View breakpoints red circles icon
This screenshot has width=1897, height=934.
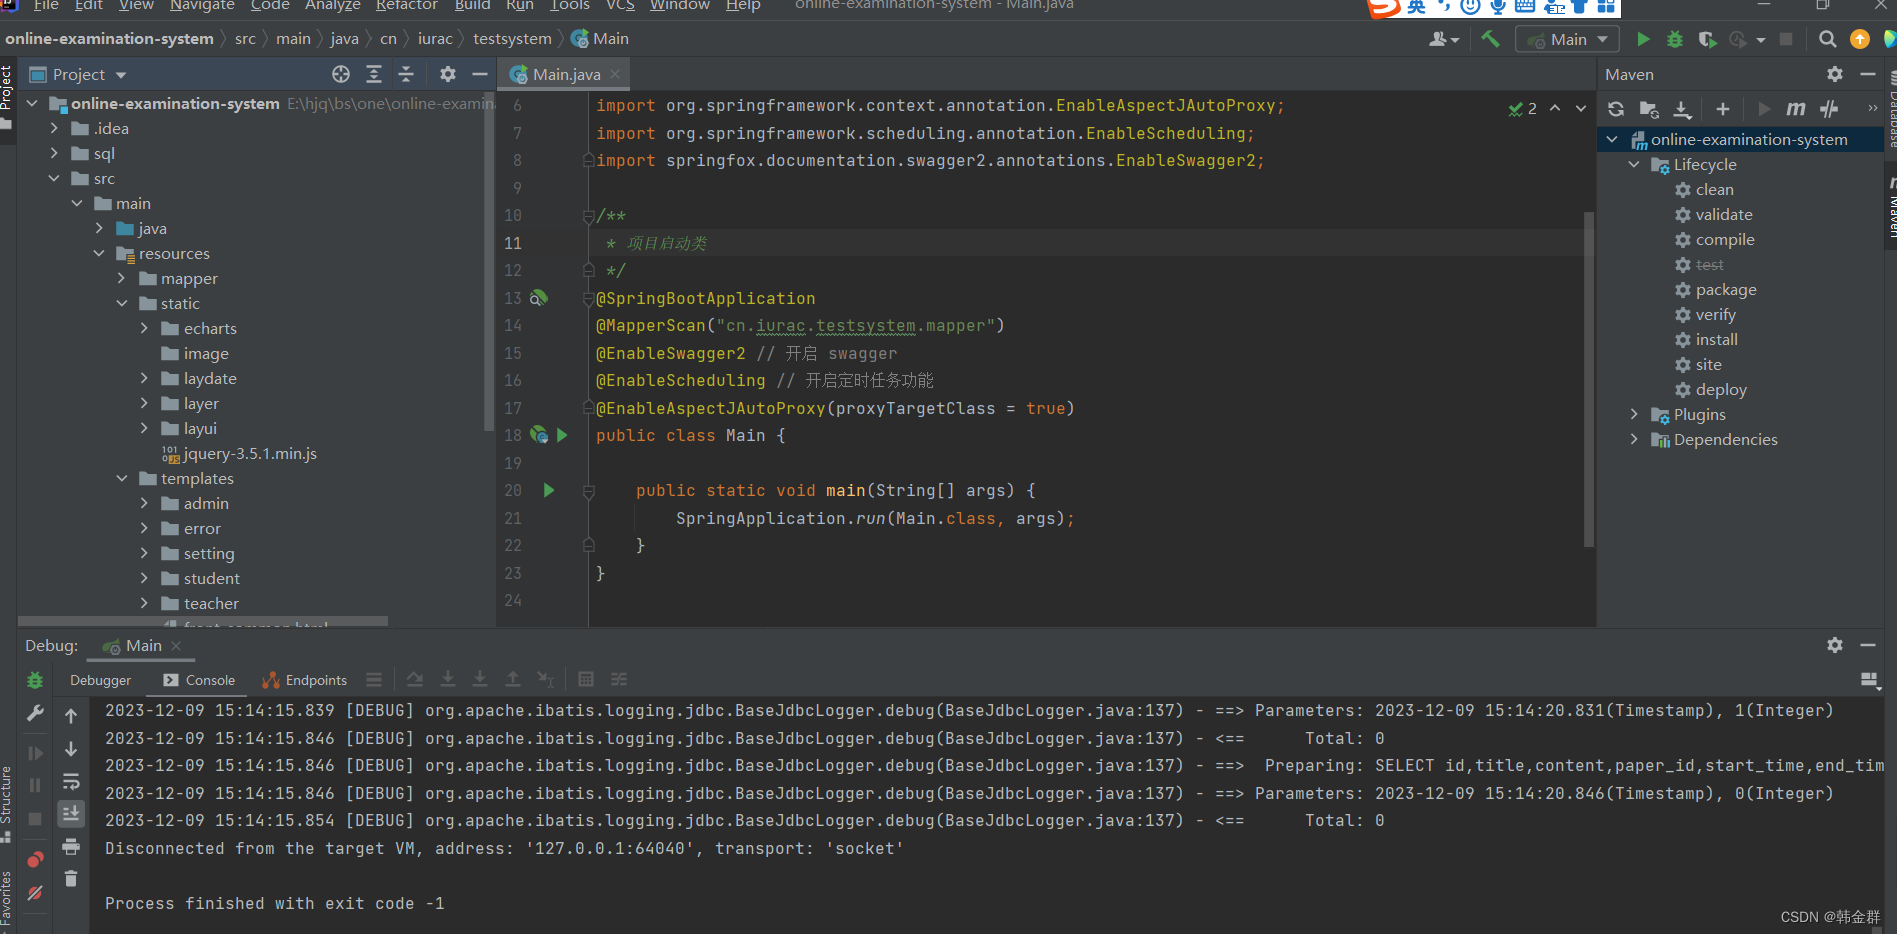click(35, 859)
